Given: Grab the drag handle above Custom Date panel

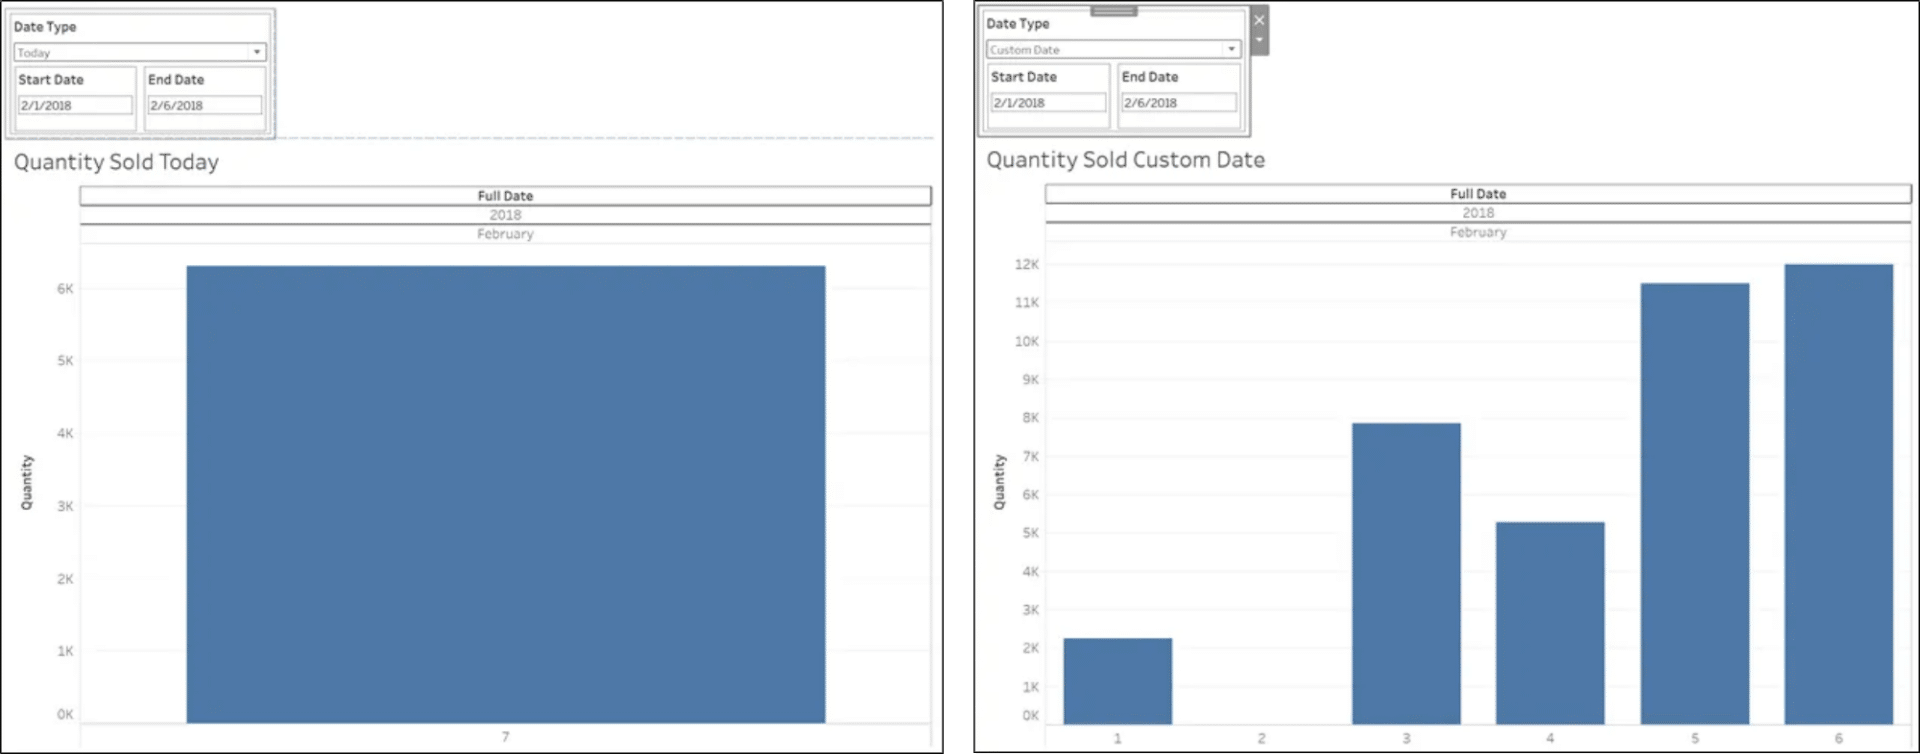Looking at the screenshot, I should pos(1113,11).
